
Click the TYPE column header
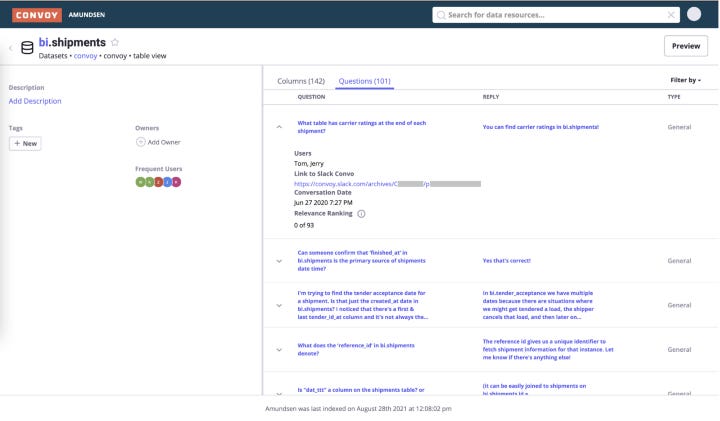click(674, 97)
